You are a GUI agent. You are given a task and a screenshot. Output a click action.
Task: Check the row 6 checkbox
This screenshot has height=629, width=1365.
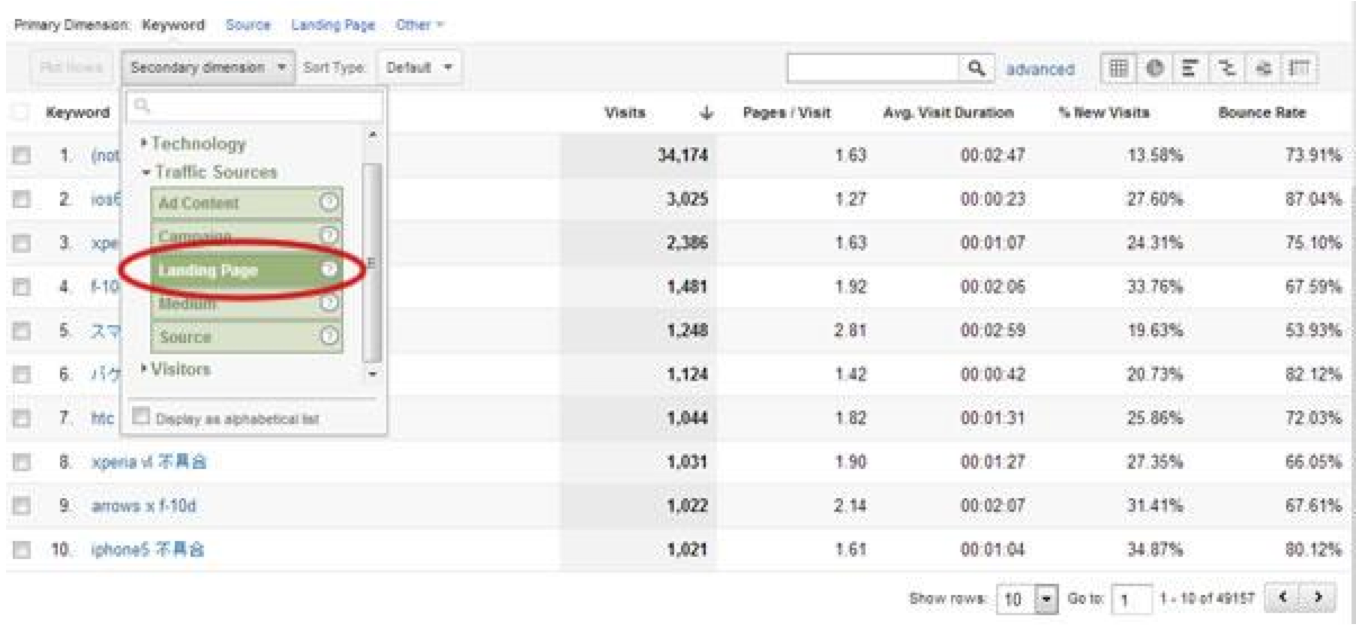pos(22,374)
